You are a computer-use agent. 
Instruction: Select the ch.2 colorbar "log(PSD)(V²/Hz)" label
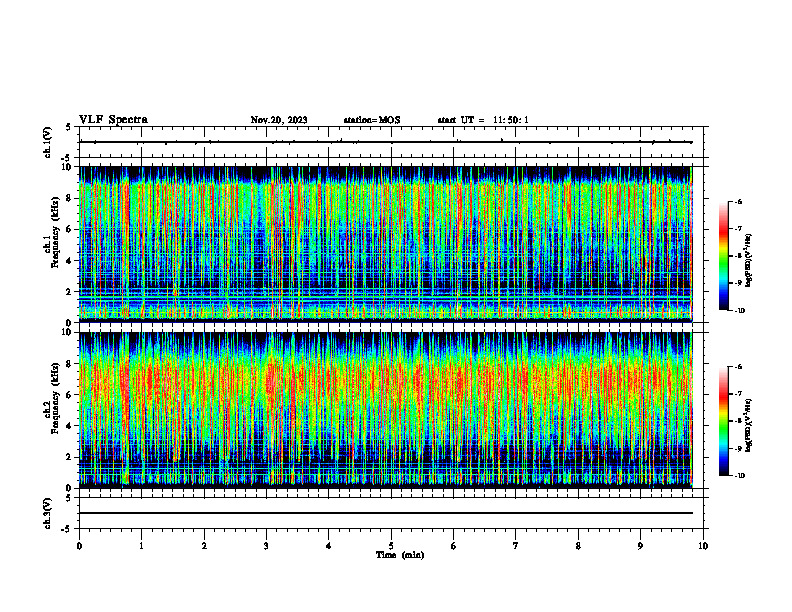click(749, 425)
